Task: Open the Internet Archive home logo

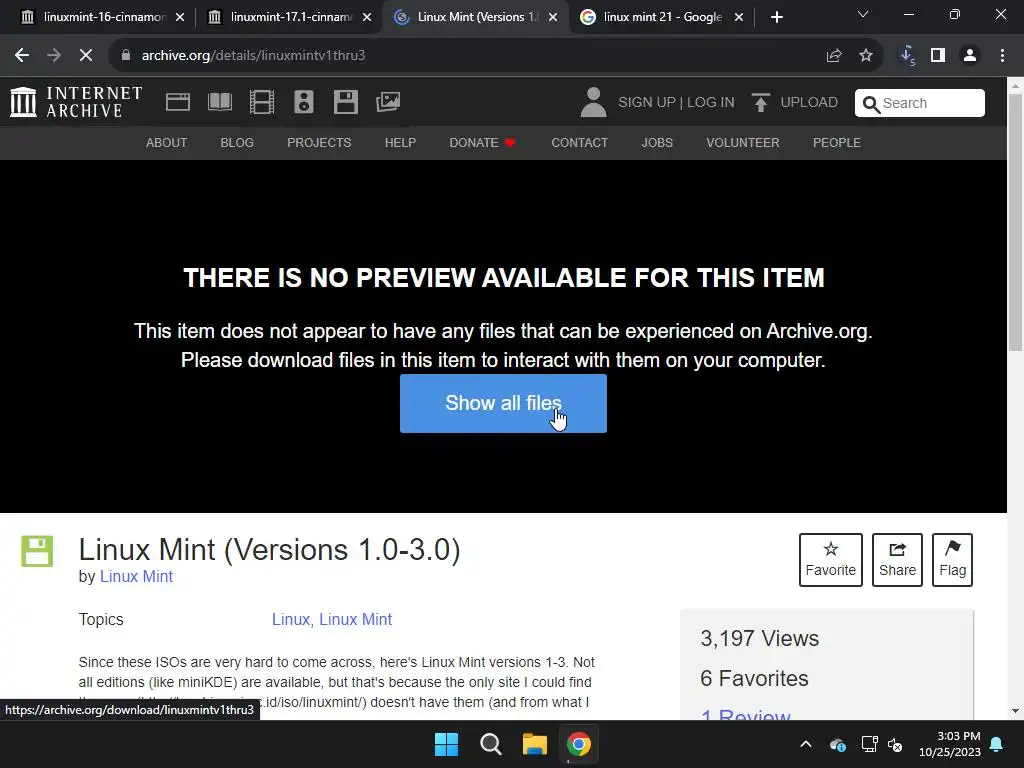Action: tap(76, 102)
